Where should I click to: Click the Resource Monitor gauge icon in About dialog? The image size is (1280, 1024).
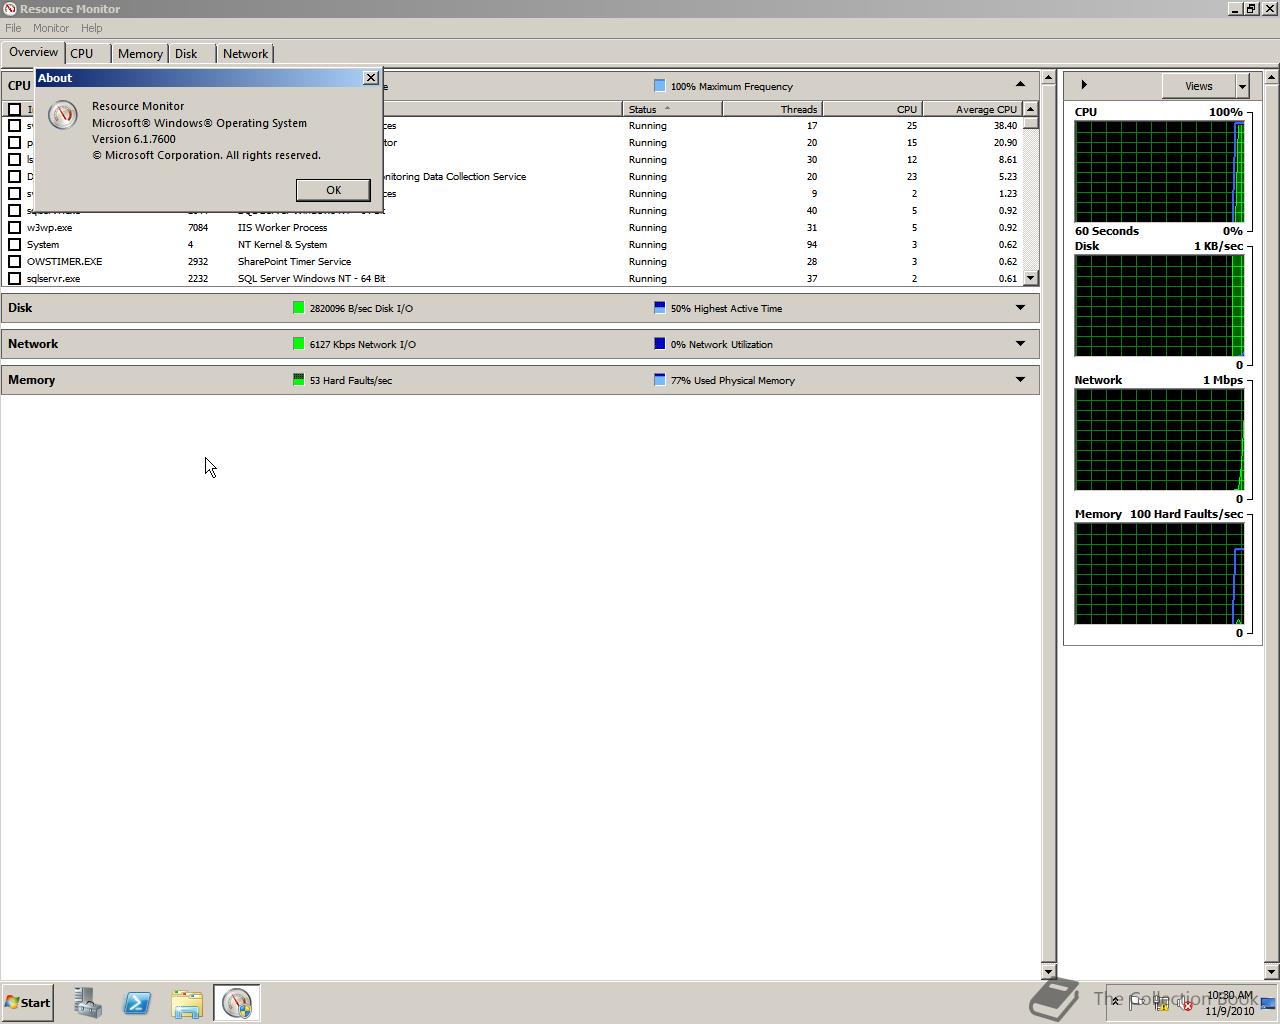click(x=62, y=115)
